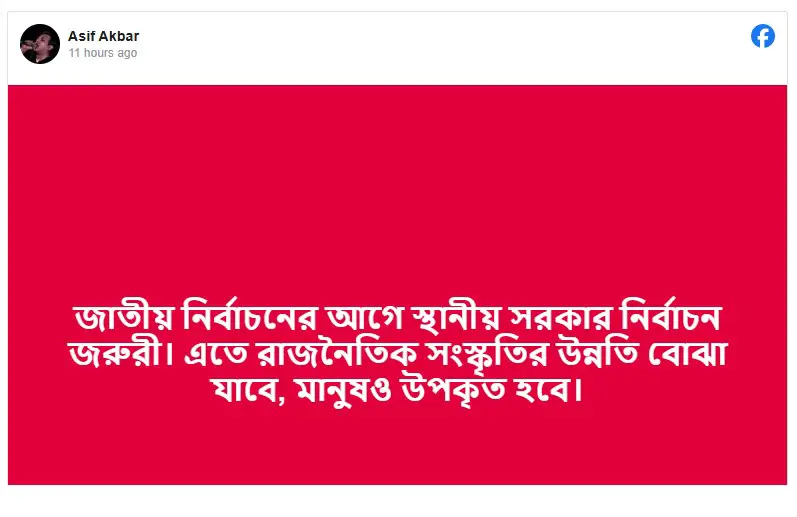797x517 pixels.
Task: Click the word নির্বাচনের in the first line
Action: point(250,316)
